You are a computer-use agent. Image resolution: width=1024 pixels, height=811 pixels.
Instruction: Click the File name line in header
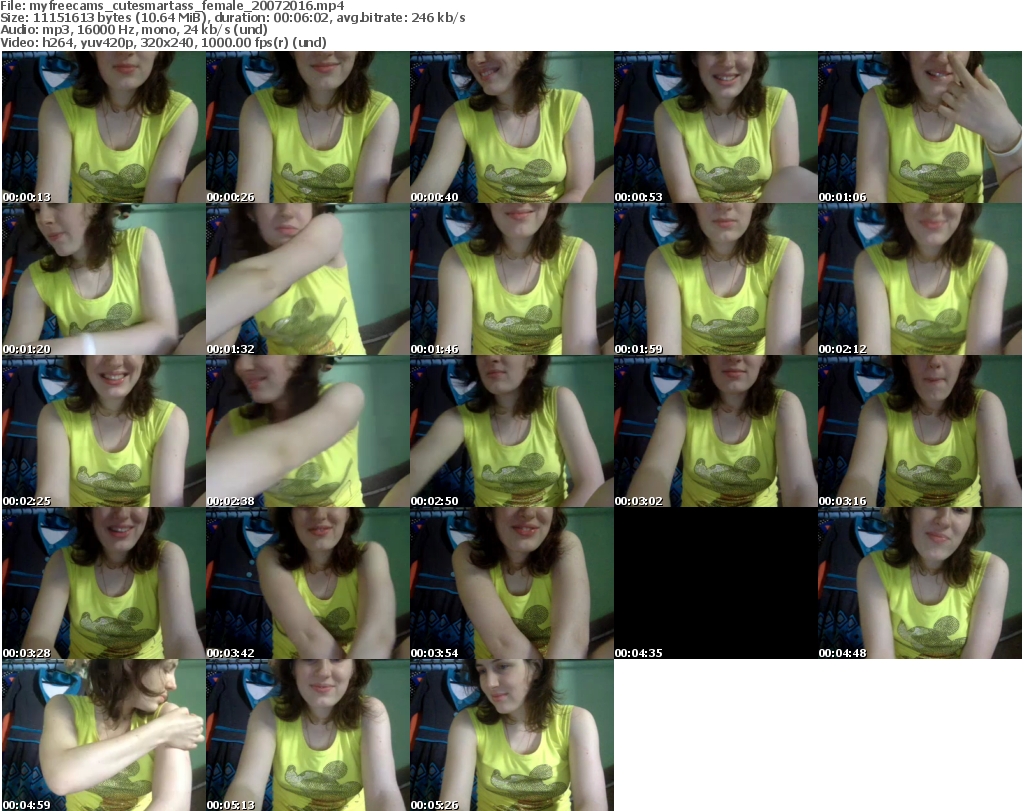coord(172,6)
